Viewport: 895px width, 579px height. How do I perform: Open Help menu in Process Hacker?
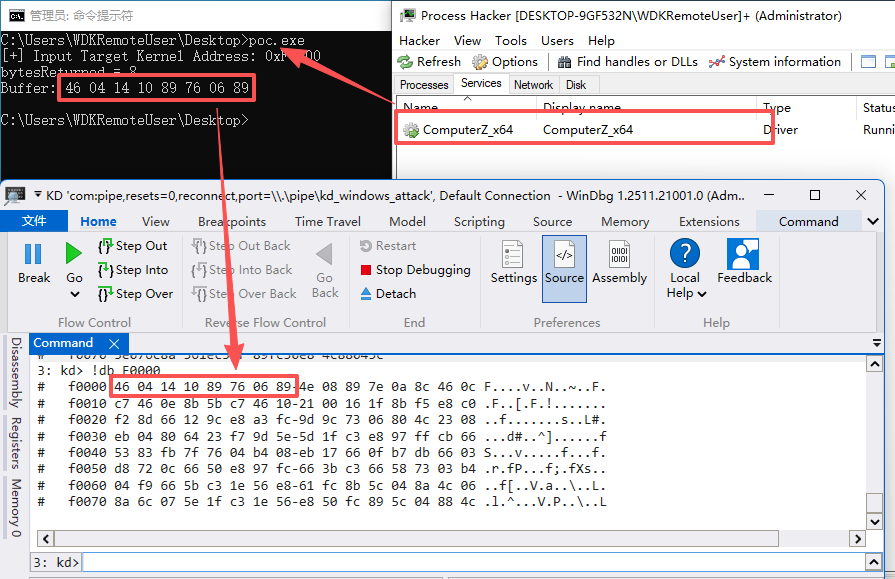tap(601, 41)
